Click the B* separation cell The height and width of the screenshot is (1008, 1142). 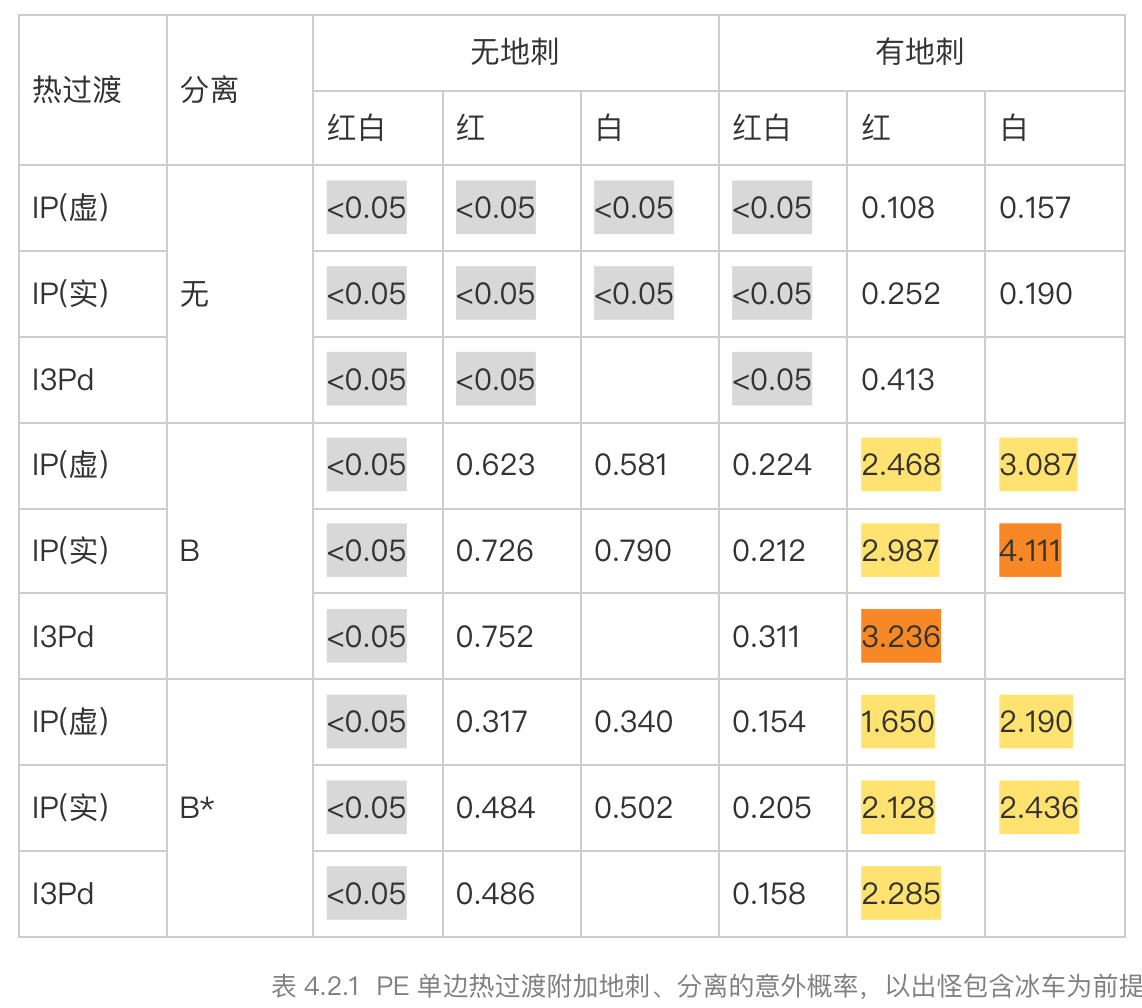tap(197, 808)
